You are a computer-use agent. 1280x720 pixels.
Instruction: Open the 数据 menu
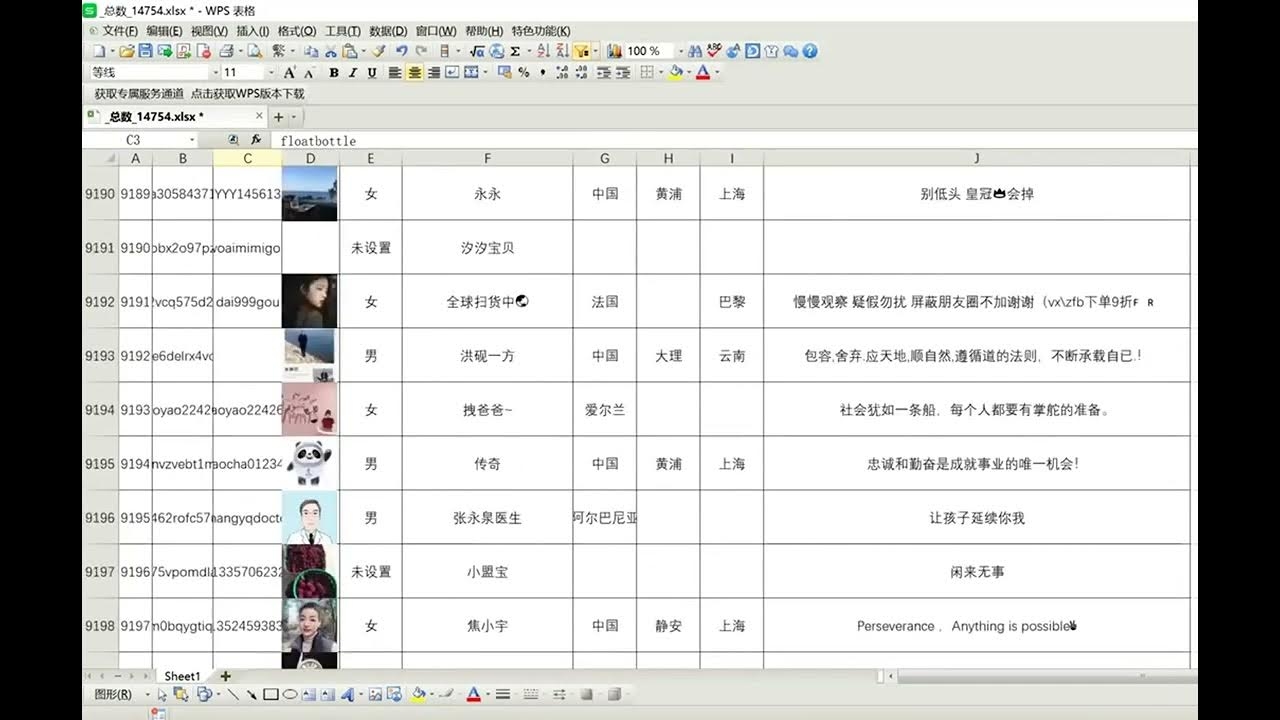[x=388, y=31]
